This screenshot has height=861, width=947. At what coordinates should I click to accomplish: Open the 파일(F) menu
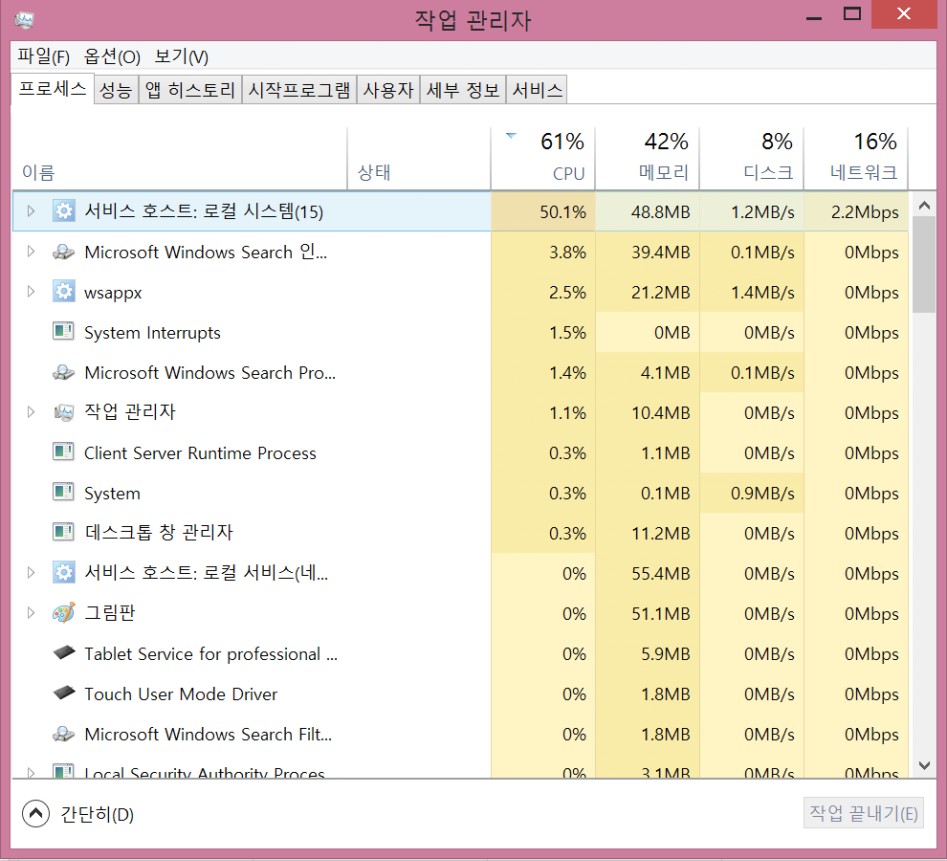pyautogui.click(x=43, y=57)
